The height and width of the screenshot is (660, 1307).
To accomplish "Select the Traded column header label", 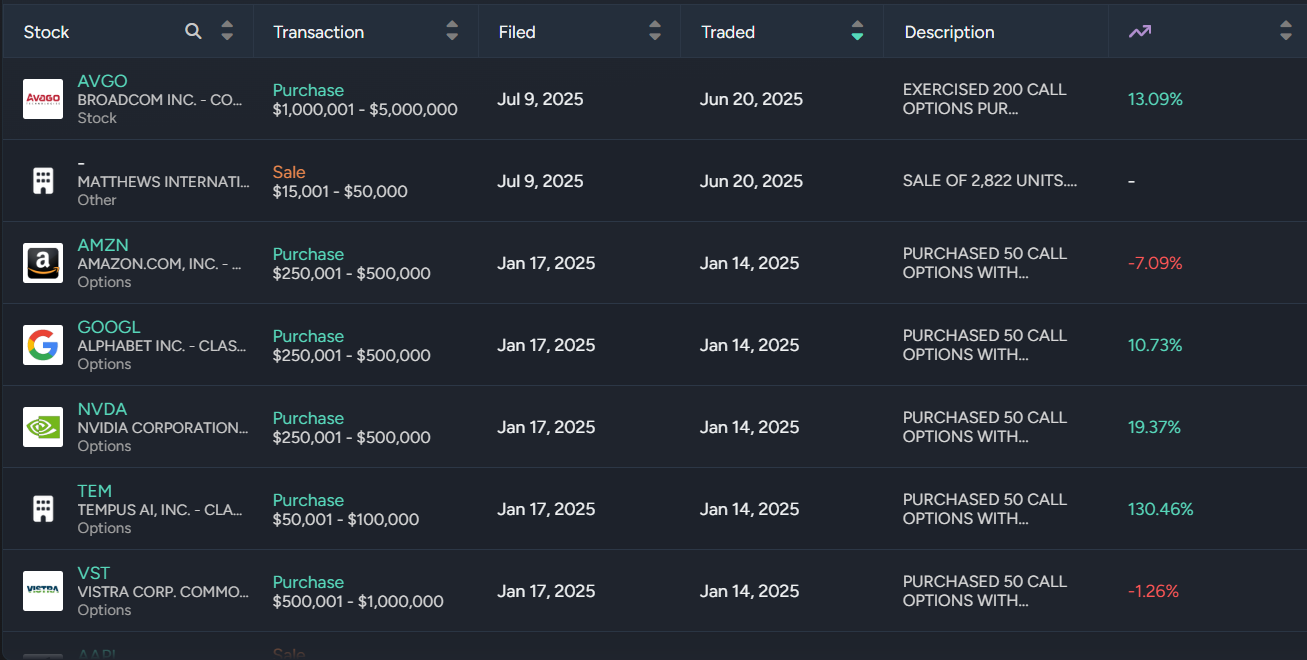I will pyautogui.click(x=728, y=32).
